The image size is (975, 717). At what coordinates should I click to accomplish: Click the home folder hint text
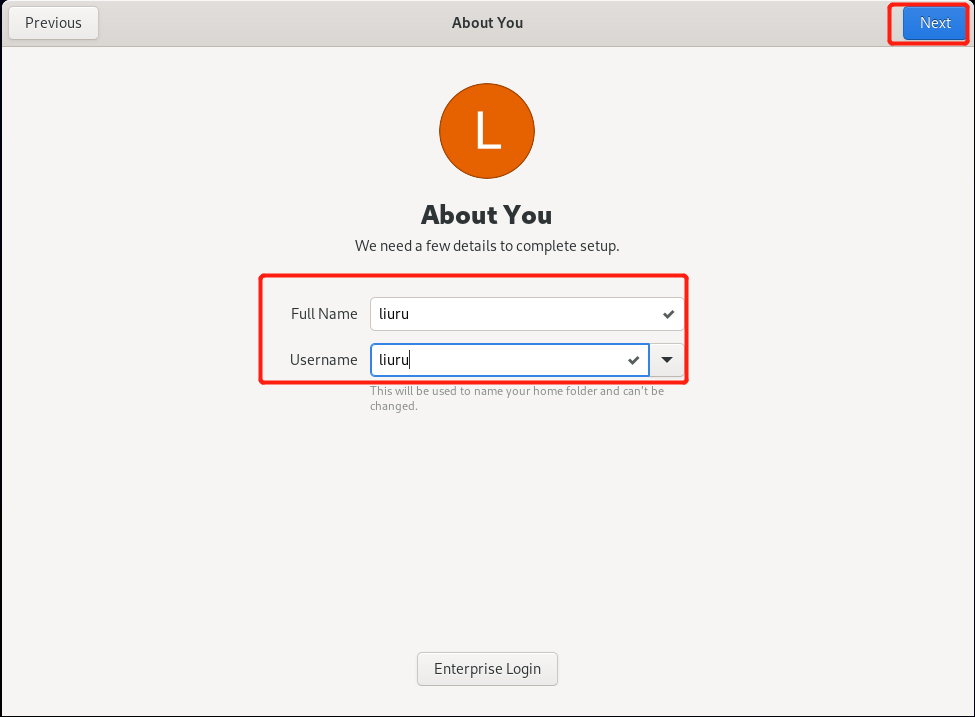coord(517,399)
